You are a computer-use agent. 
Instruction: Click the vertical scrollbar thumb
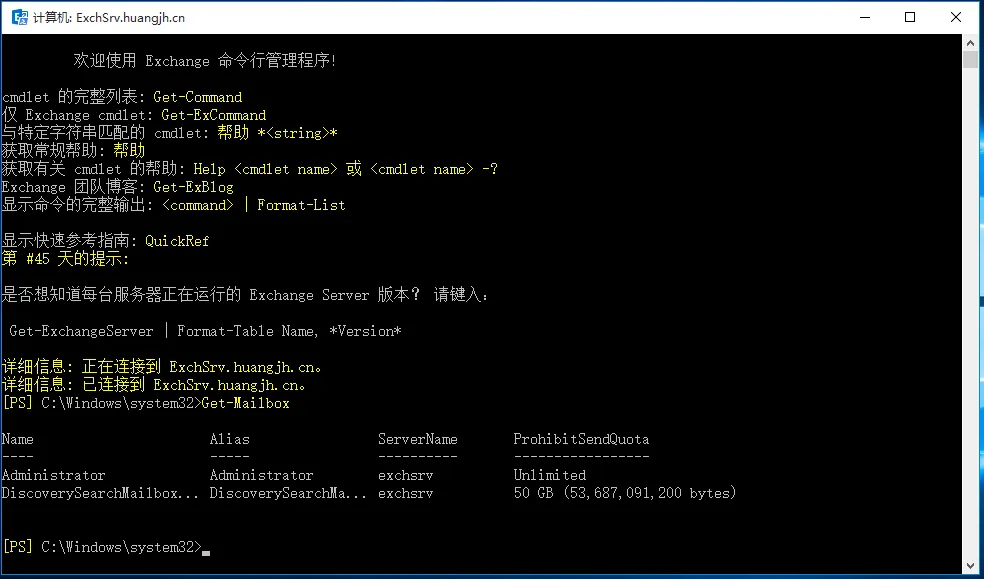click(x=970, y=59)
